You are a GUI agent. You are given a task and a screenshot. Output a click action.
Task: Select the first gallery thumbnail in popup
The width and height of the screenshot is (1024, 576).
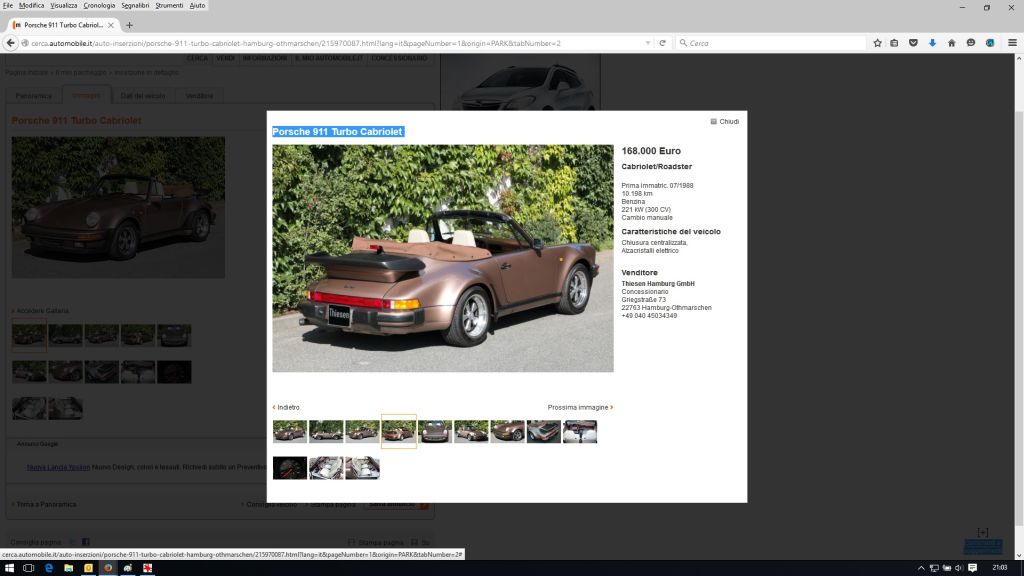pos(289,432)
